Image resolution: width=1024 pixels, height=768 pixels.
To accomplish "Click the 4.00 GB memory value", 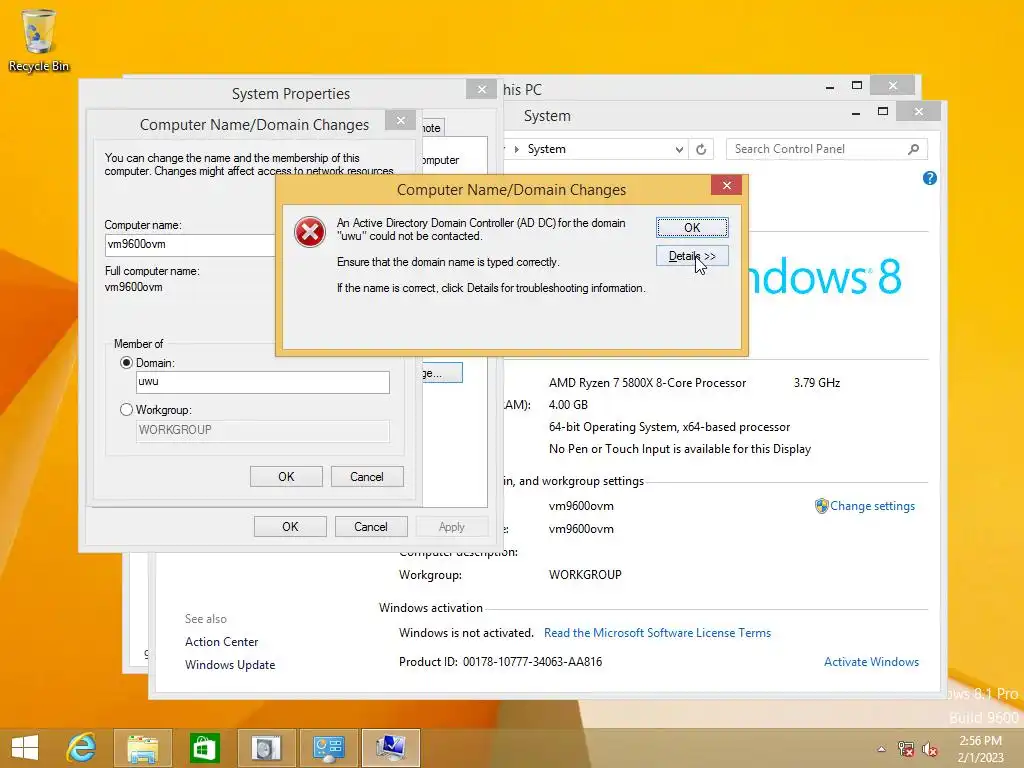I will [568, 404].
